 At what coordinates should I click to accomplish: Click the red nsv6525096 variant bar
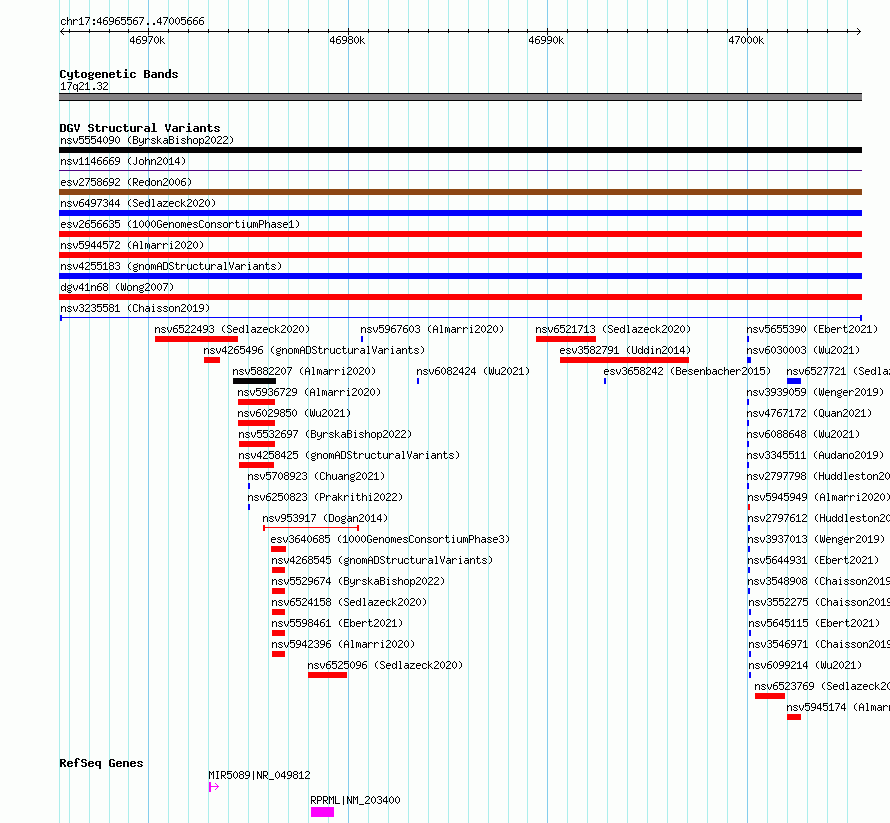point(328,675)
